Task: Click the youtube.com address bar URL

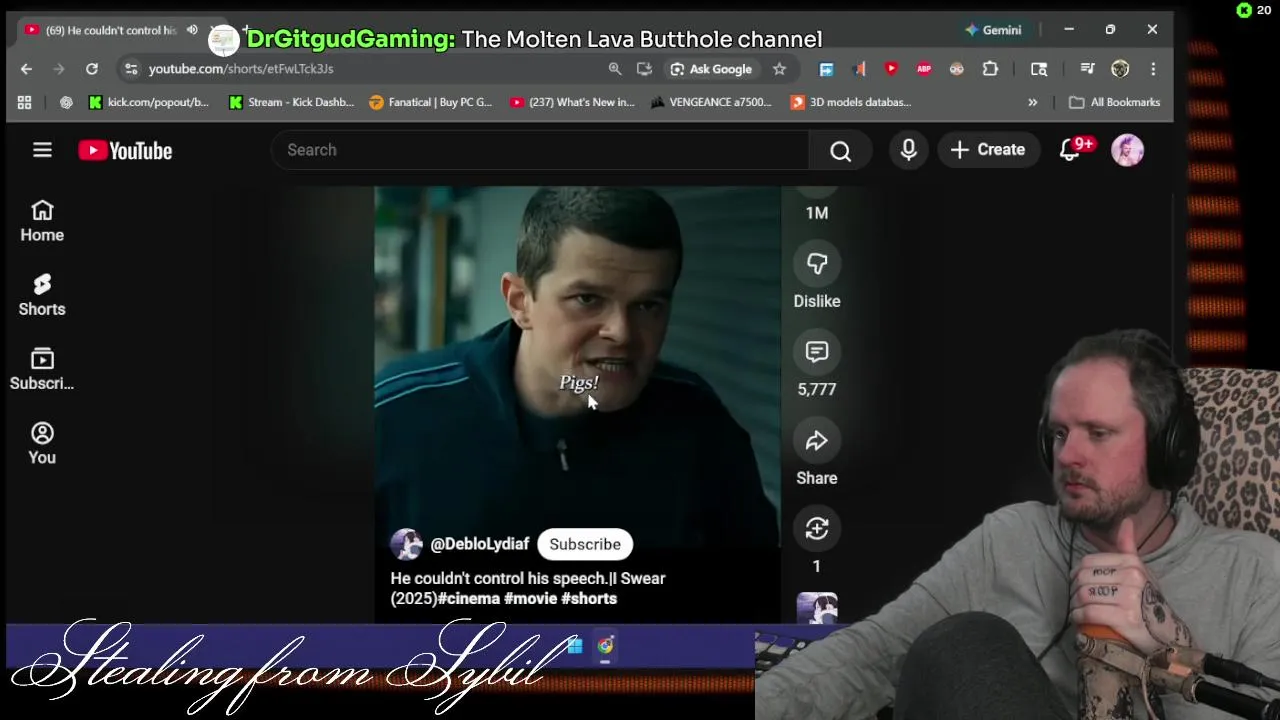Action: pos(241,69)
